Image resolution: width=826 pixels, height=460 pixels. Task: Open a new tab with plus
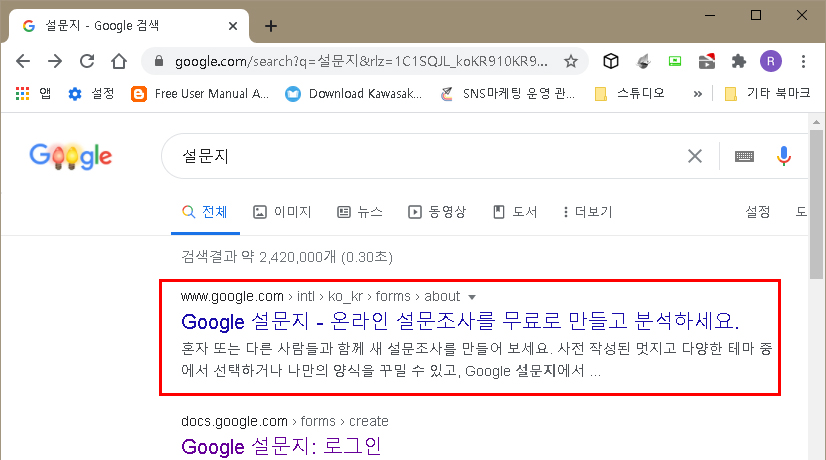(271, 26)
